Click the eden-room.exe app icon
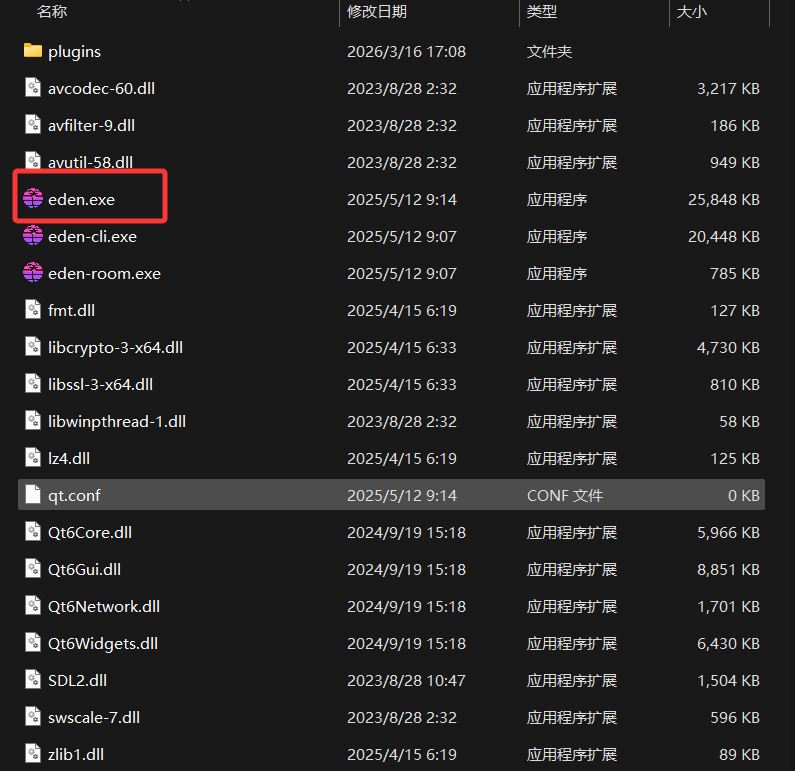Viewport: 795px width, 771px height. (x=33, y=273)
